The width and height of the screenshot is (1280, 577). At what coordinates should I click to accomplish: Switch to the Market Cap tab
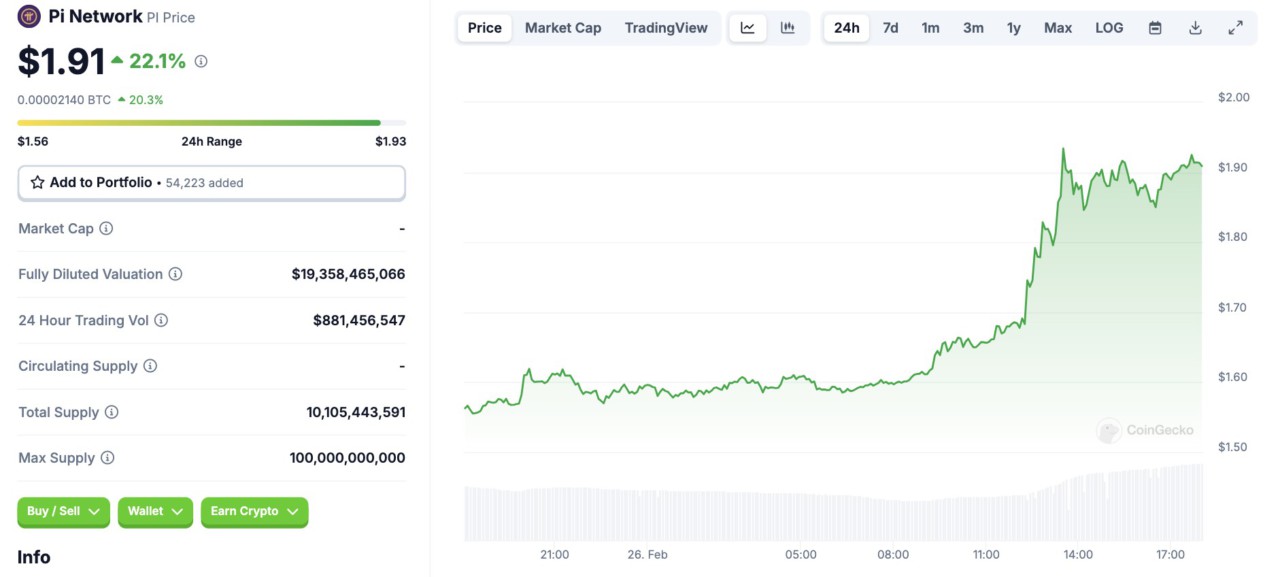pyautogui.click(x=562, y=27)
